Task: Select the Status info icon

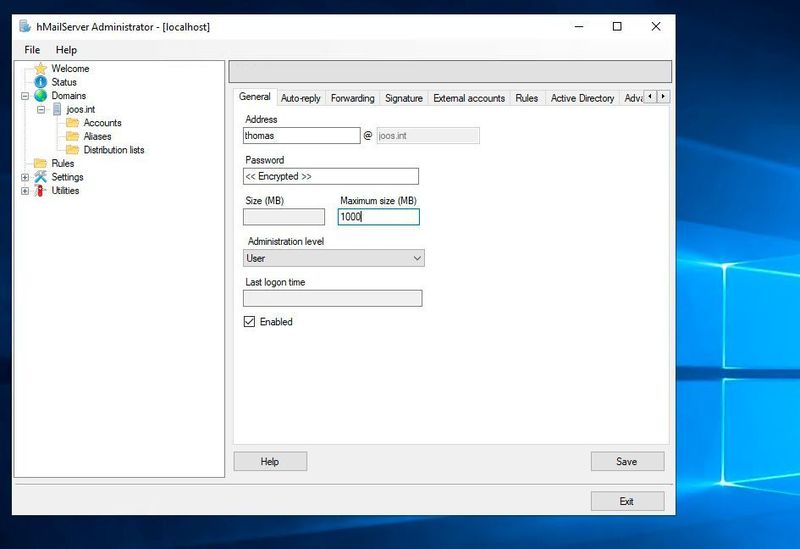Action: (41, 82)
